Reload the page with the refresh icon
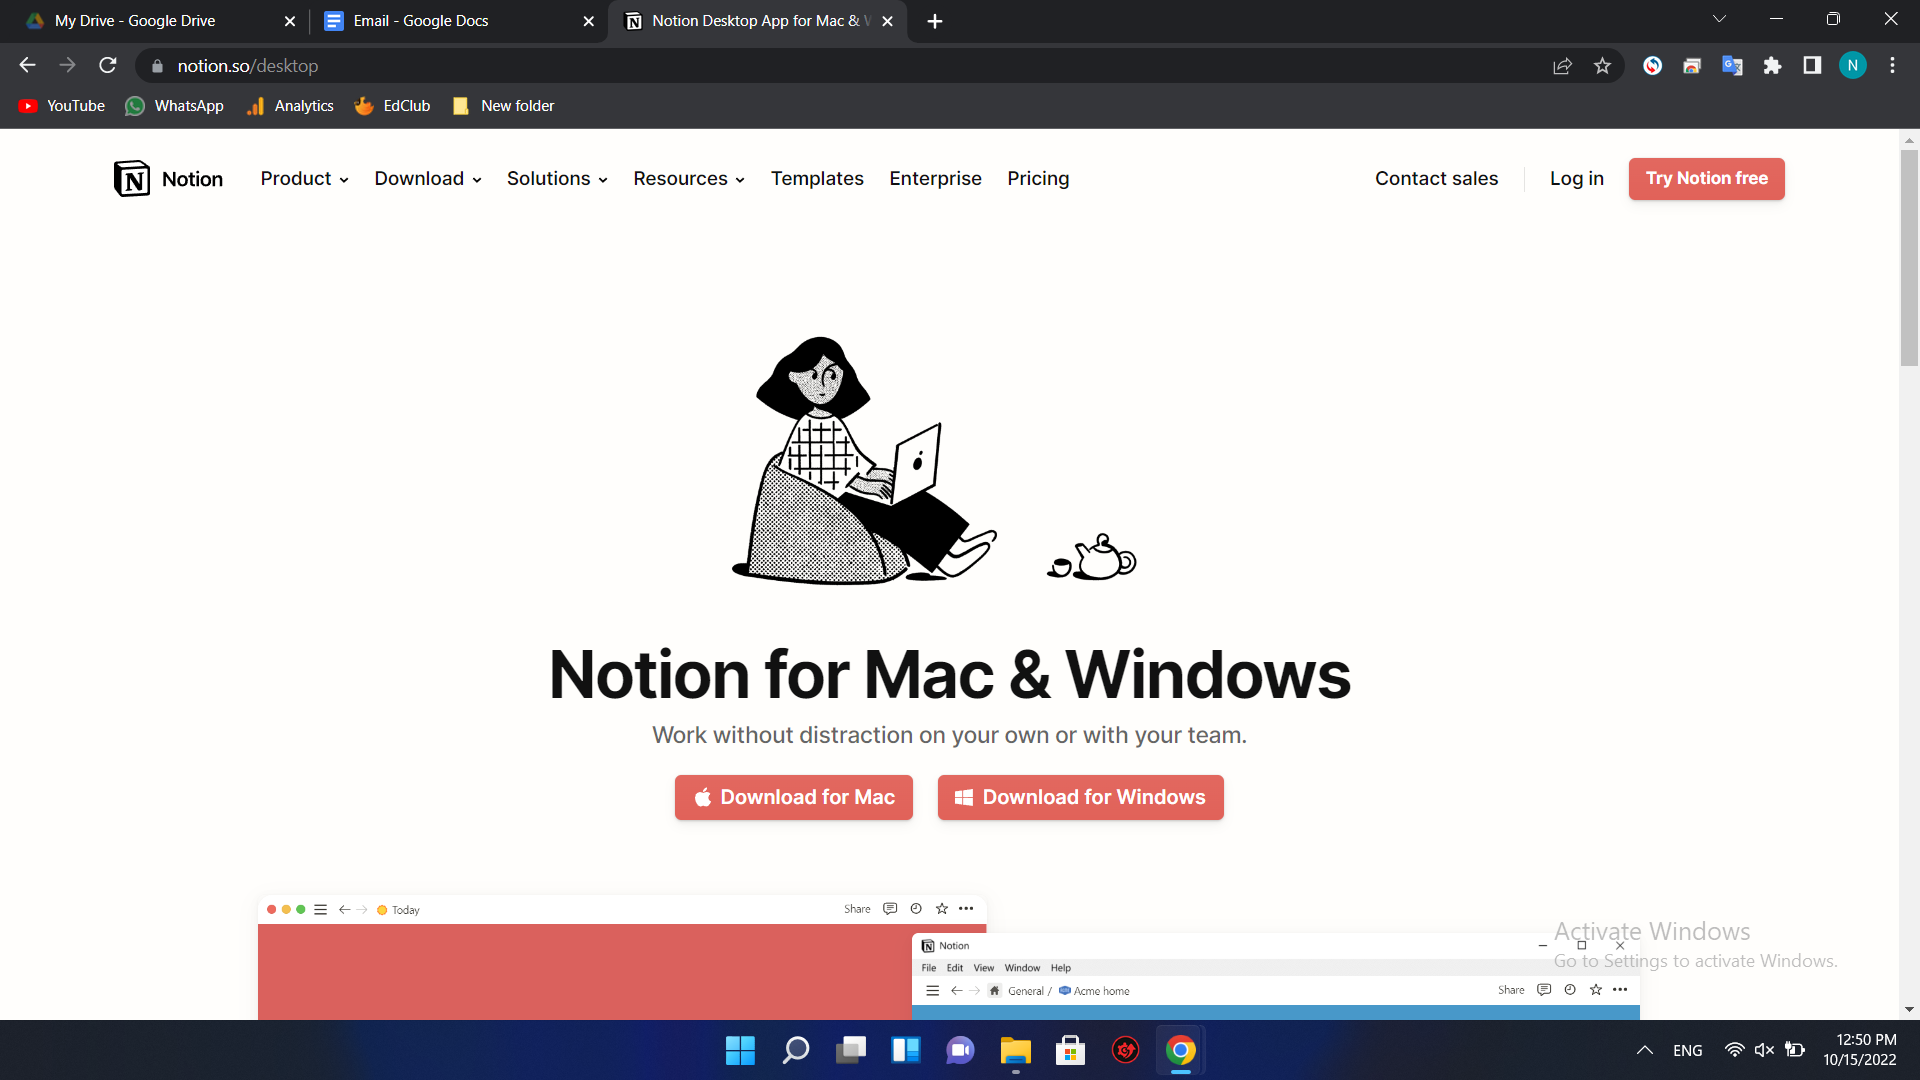 [x=108, y=66]
